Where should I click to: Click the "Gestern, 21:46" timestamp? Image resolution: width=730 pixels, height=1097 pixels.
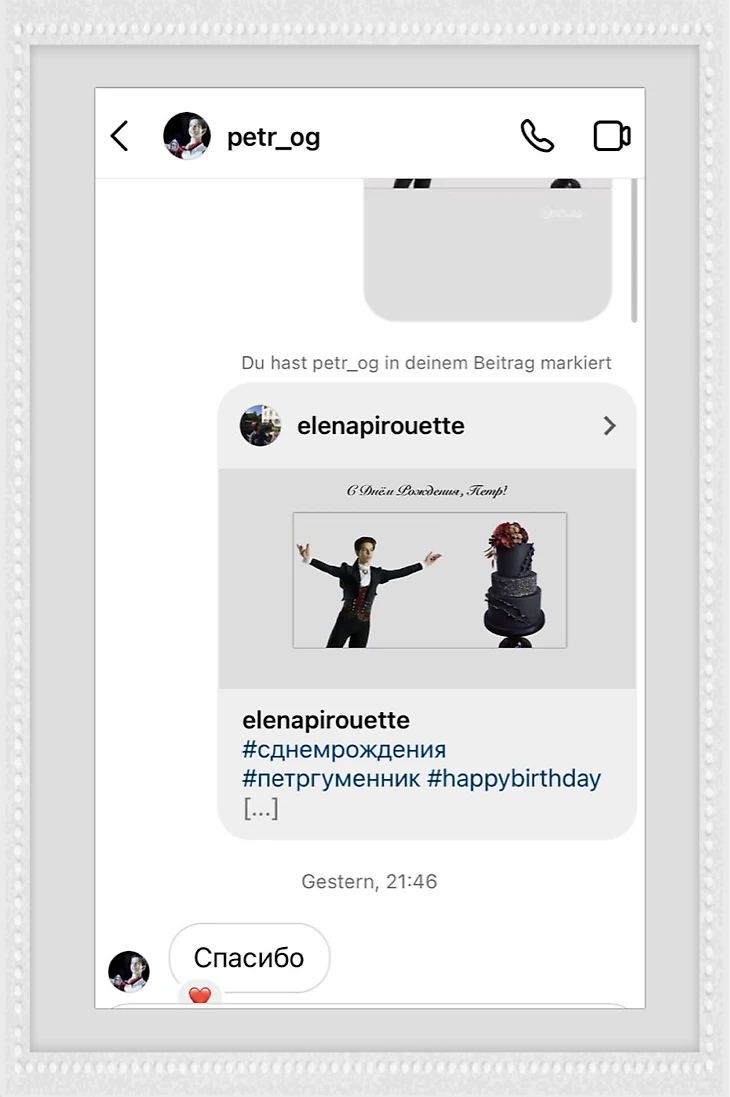point(369,882)
